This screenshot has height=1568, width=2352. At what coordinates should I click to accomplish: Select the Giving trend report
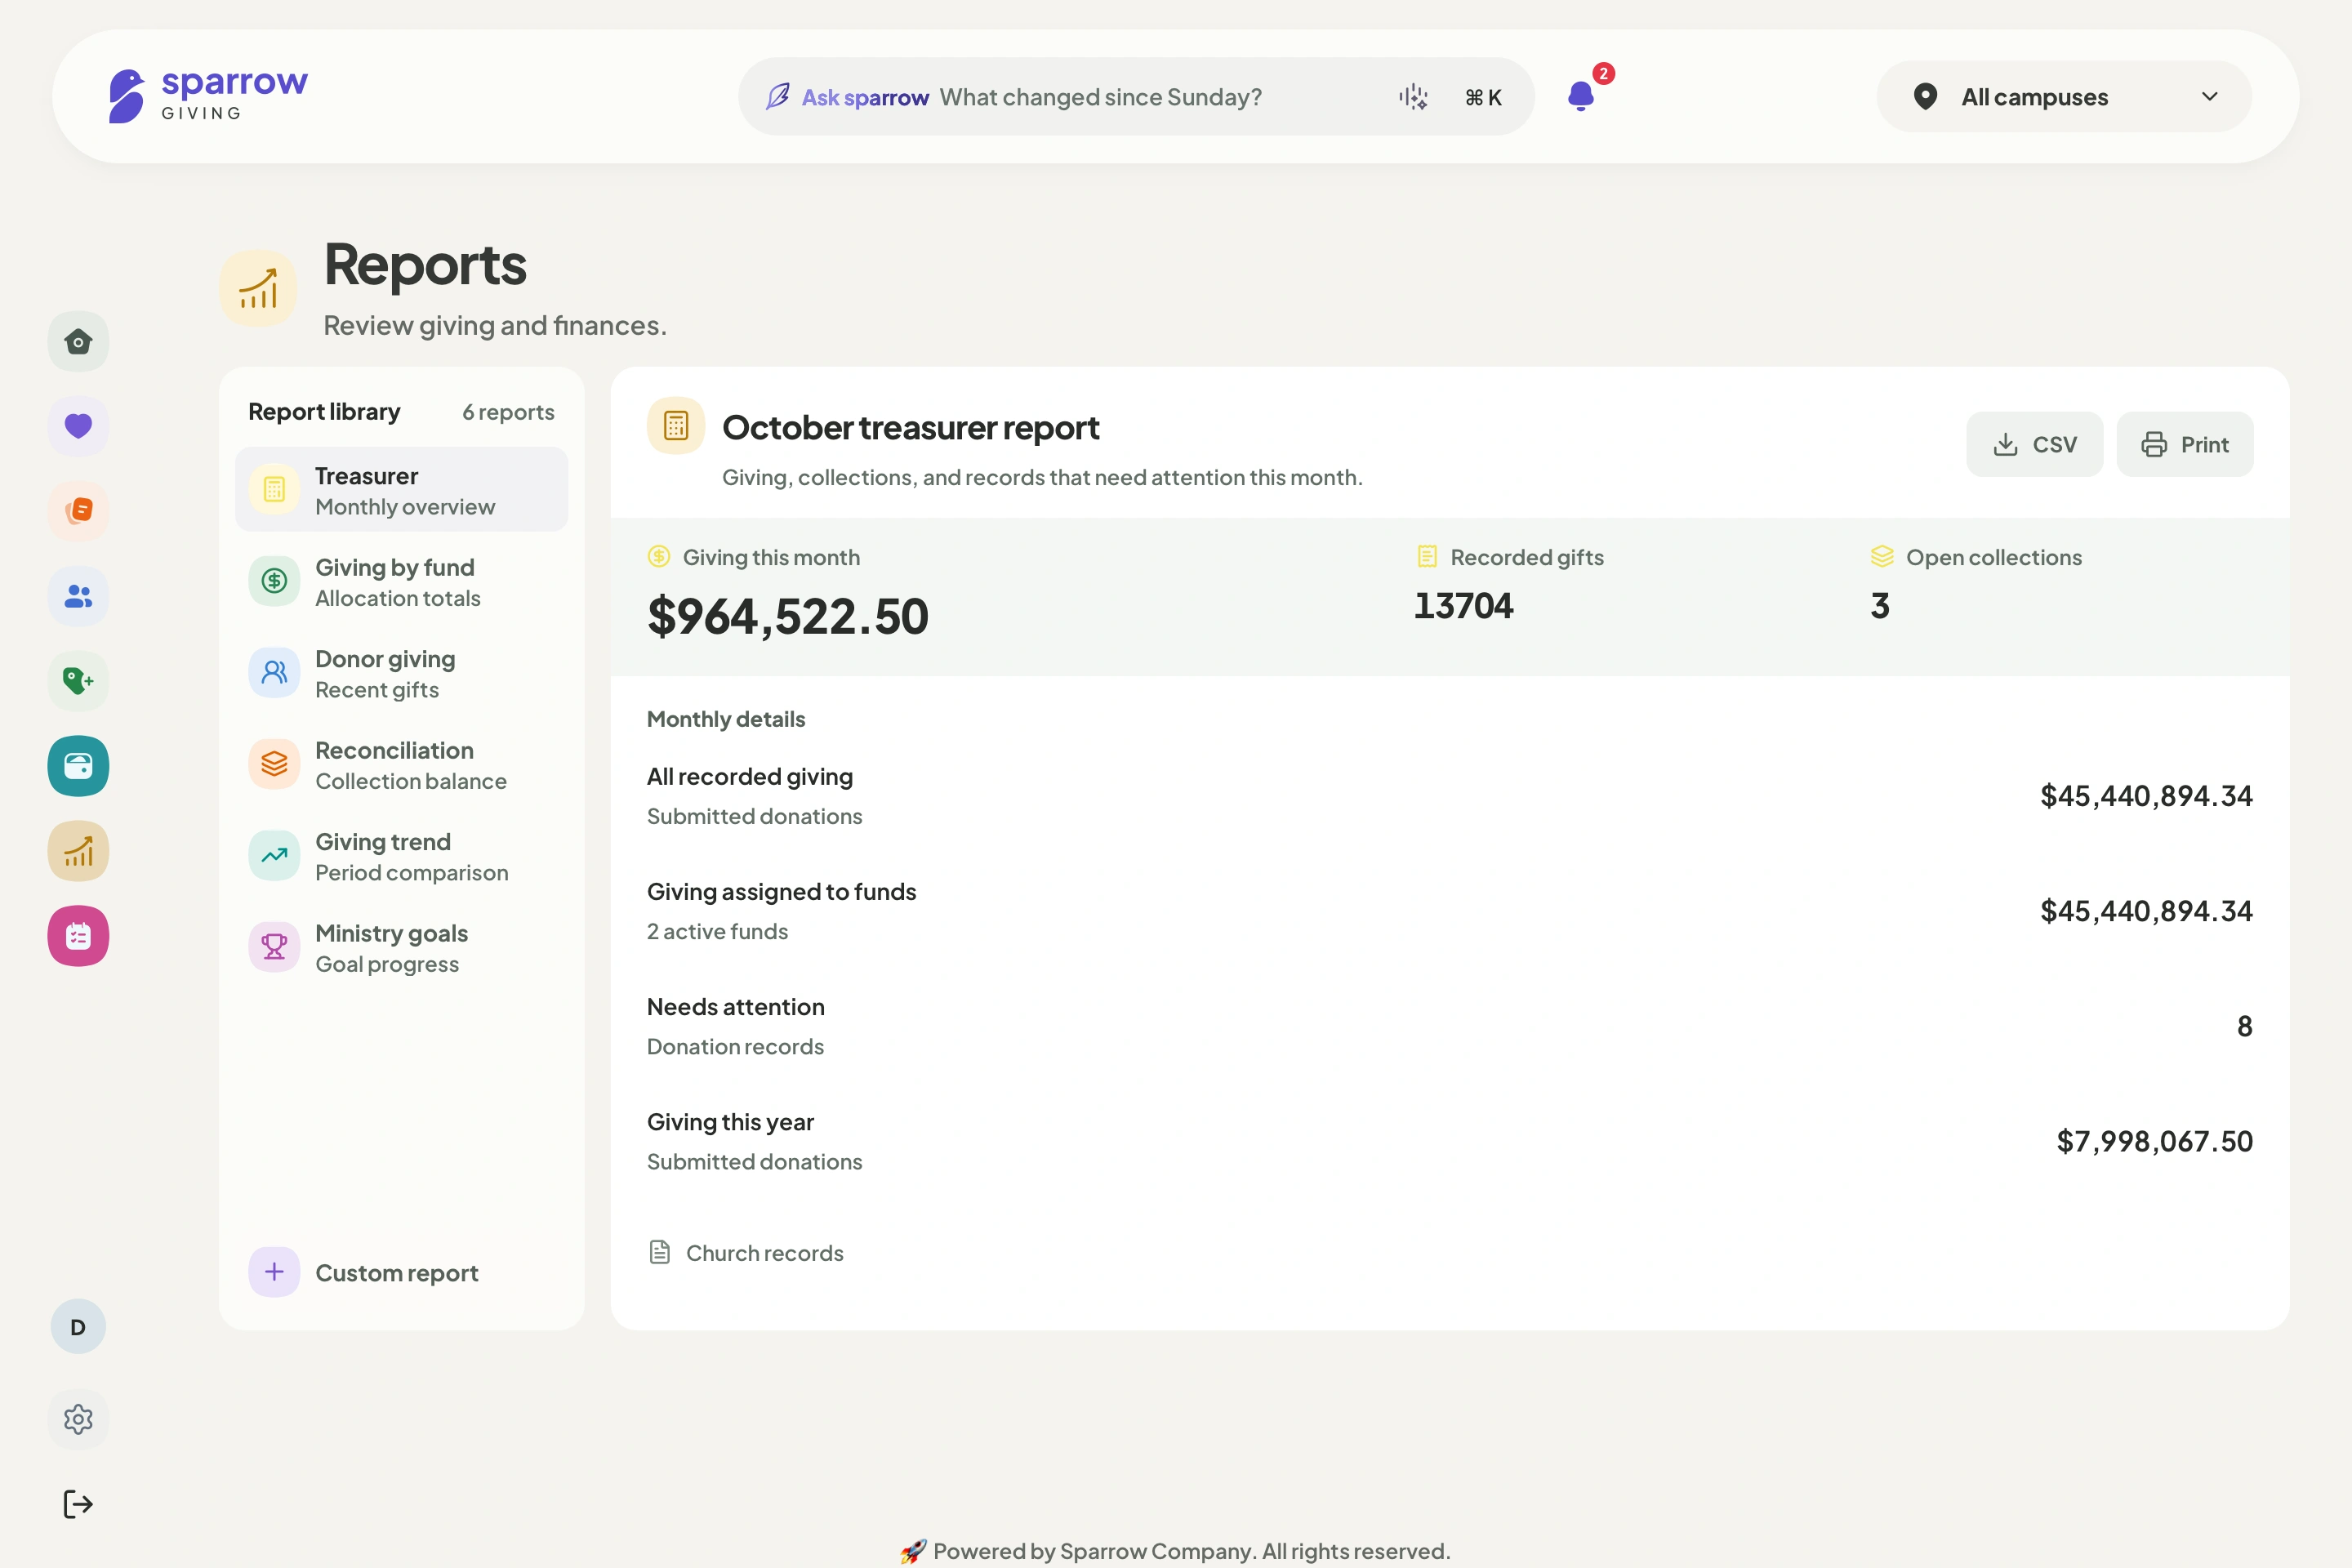click(x=402, y=856)
